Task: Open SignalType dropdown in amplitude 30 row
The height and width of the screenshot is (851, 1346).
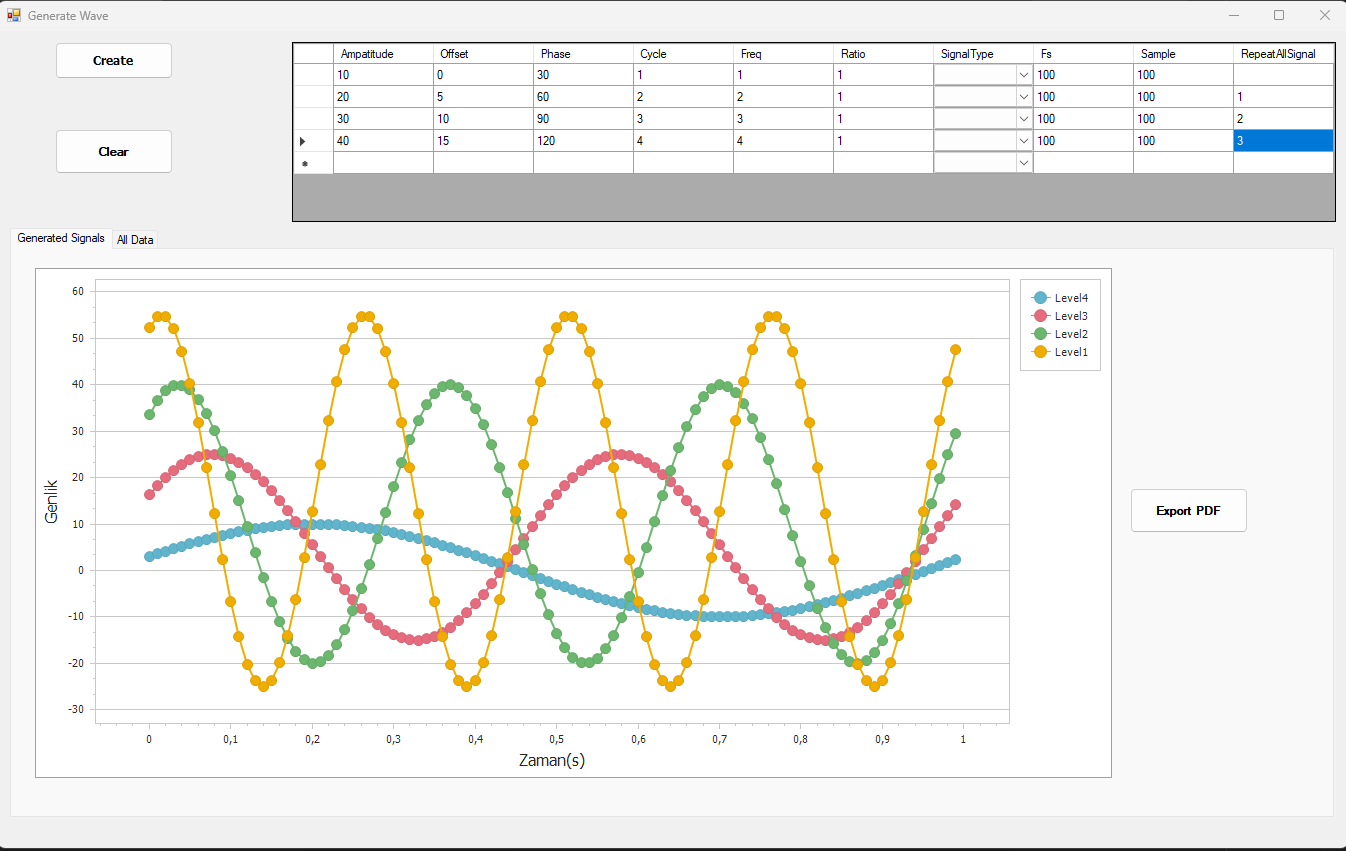Action: point(1023,119)
